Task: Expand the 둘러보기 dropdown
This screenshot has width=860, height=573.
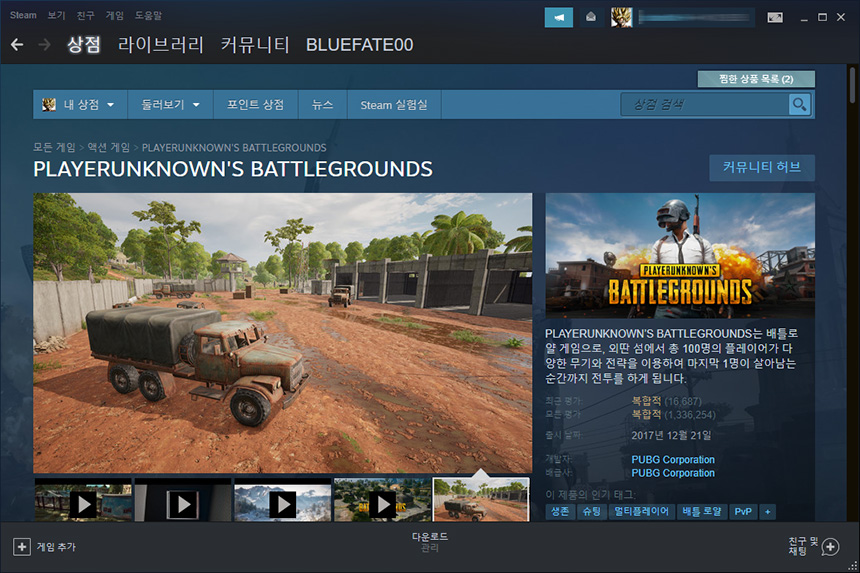Action: 170,104
